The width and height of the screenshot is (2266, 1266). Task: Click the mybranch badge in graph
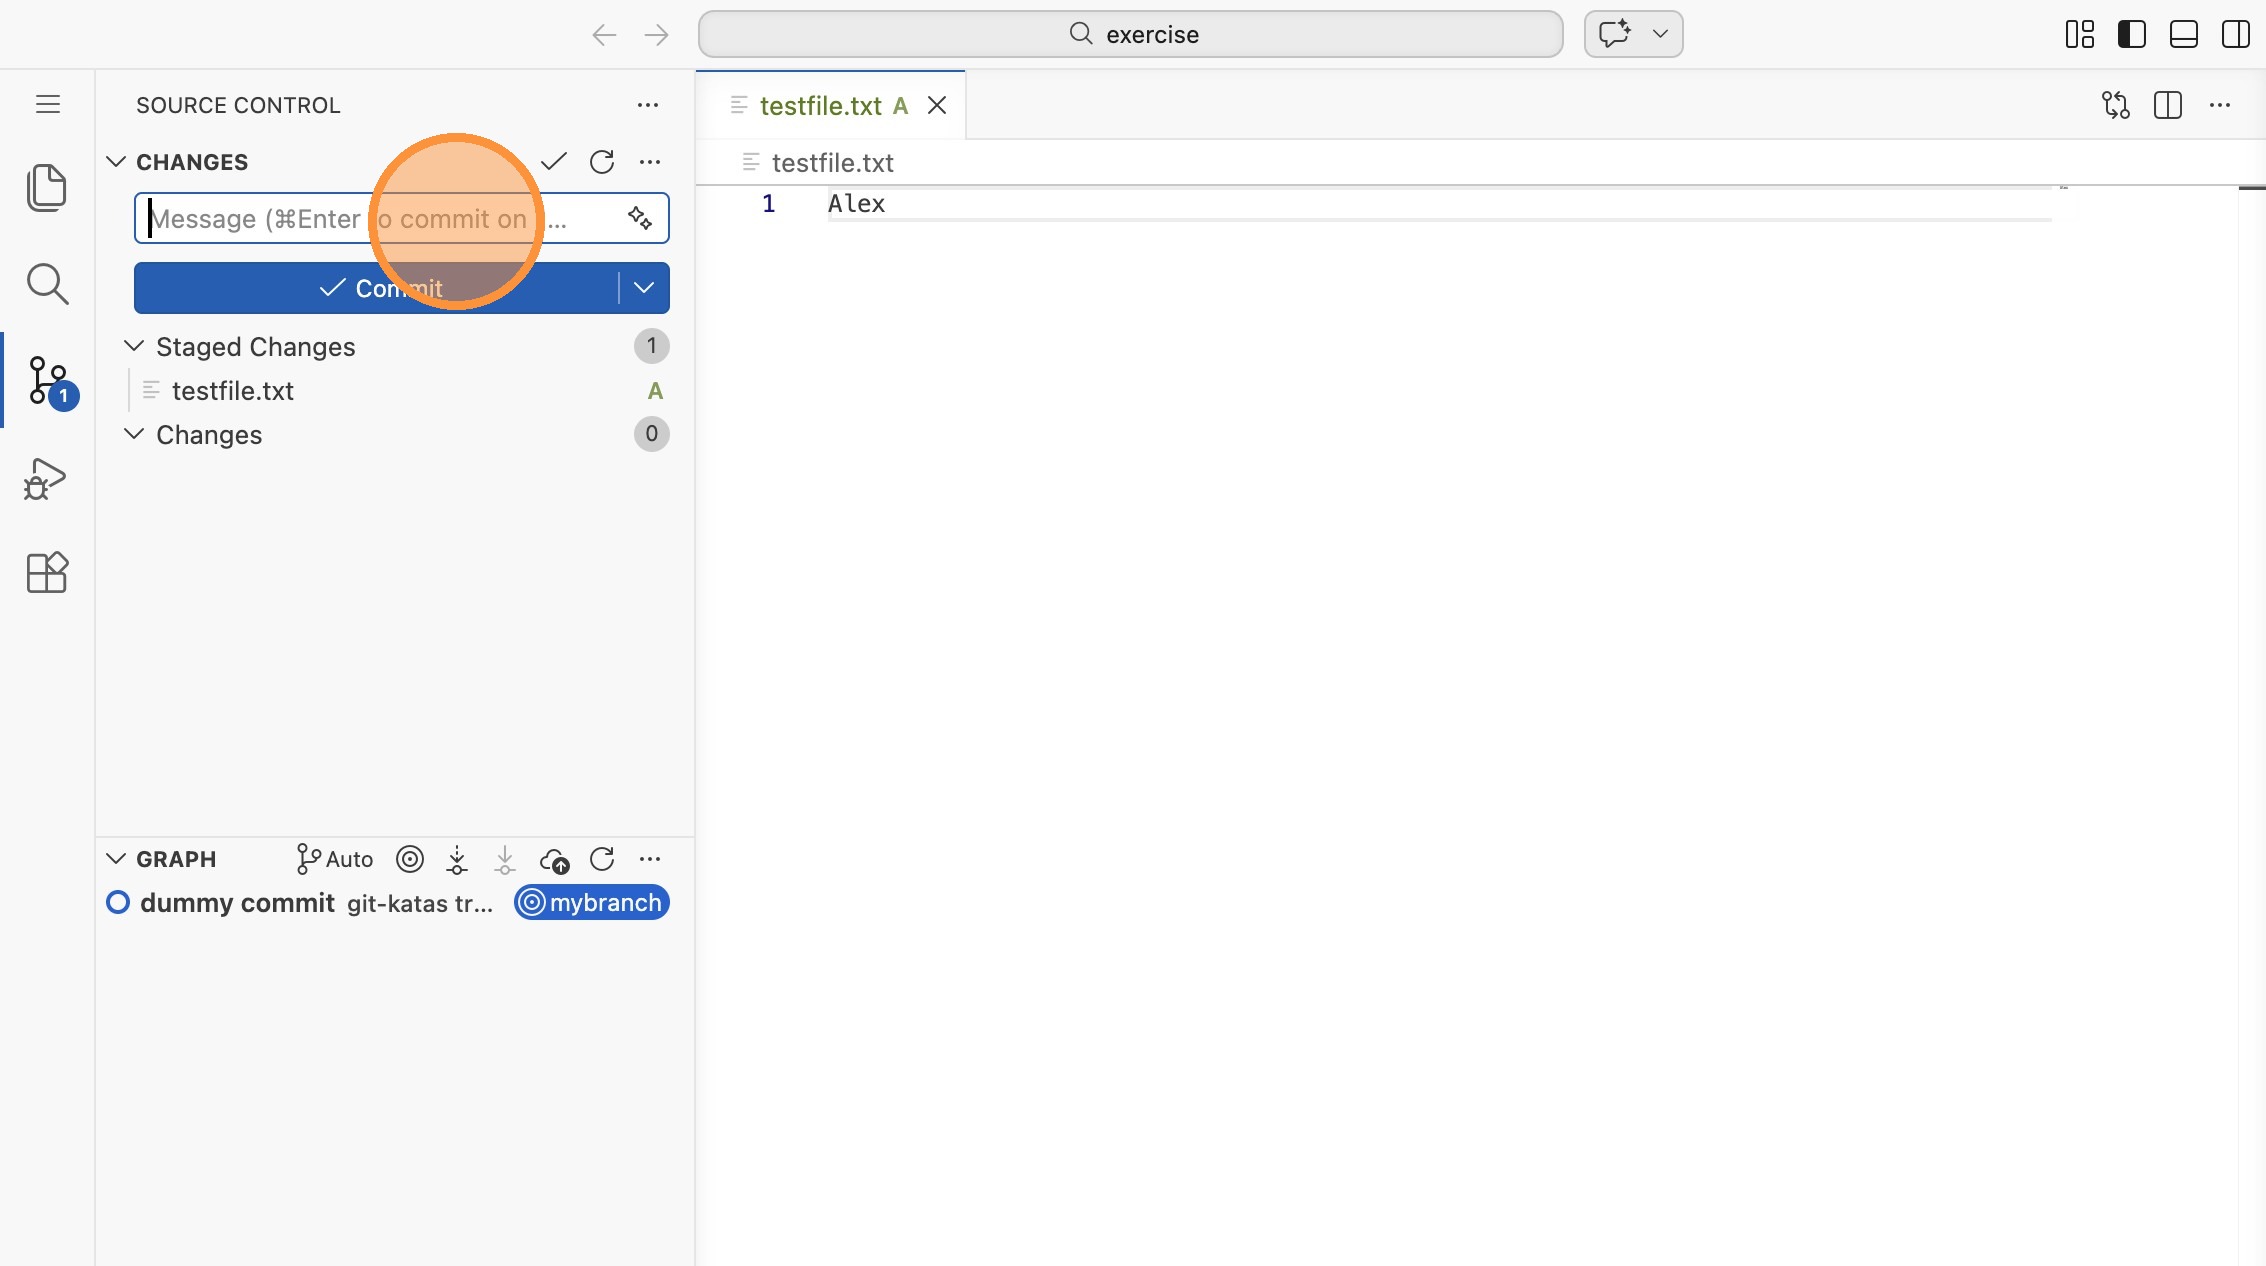592,903
